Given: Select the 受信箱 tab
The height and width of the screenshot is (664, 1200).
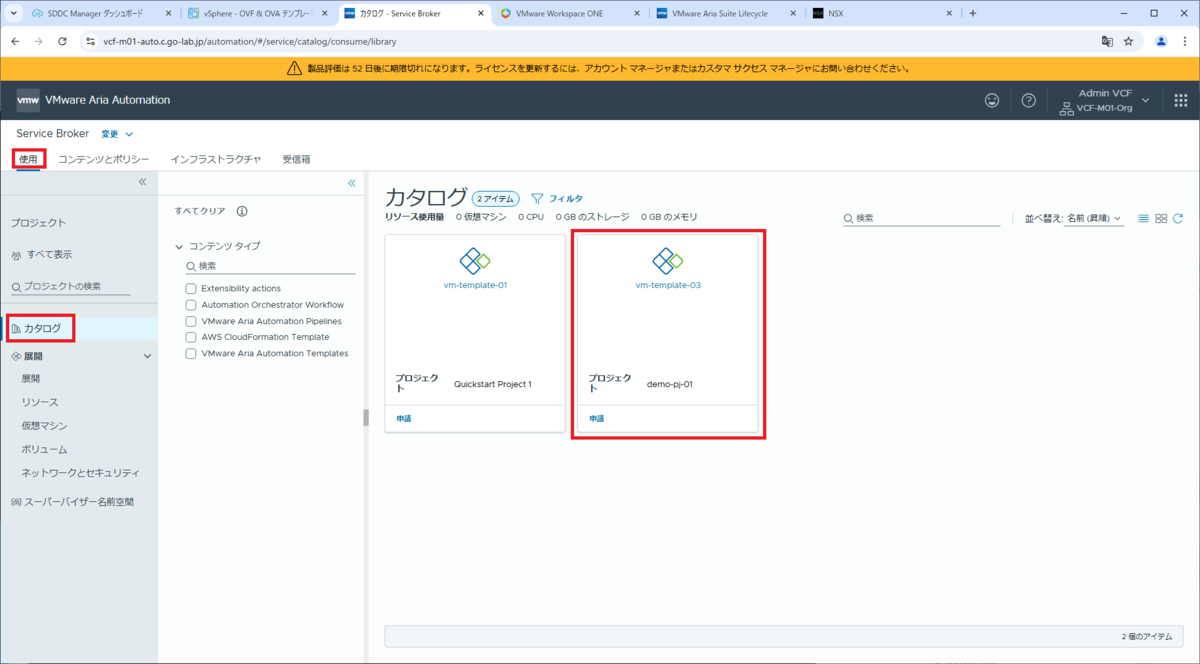Looking at the screenshot, I should click(x=296, y=159).
